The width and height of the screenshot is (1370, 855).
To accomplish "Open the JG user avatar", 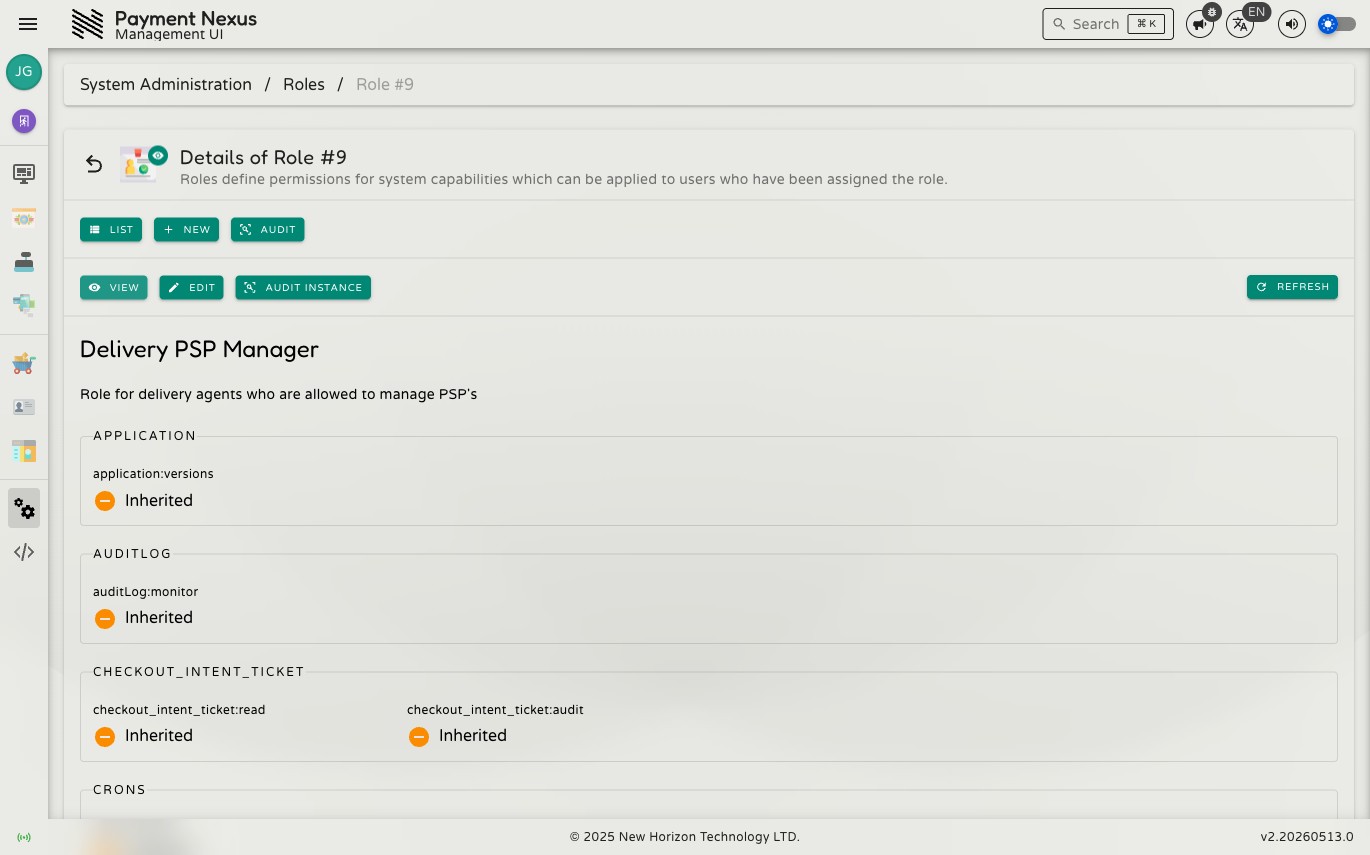I will click(x=24, y=72).
